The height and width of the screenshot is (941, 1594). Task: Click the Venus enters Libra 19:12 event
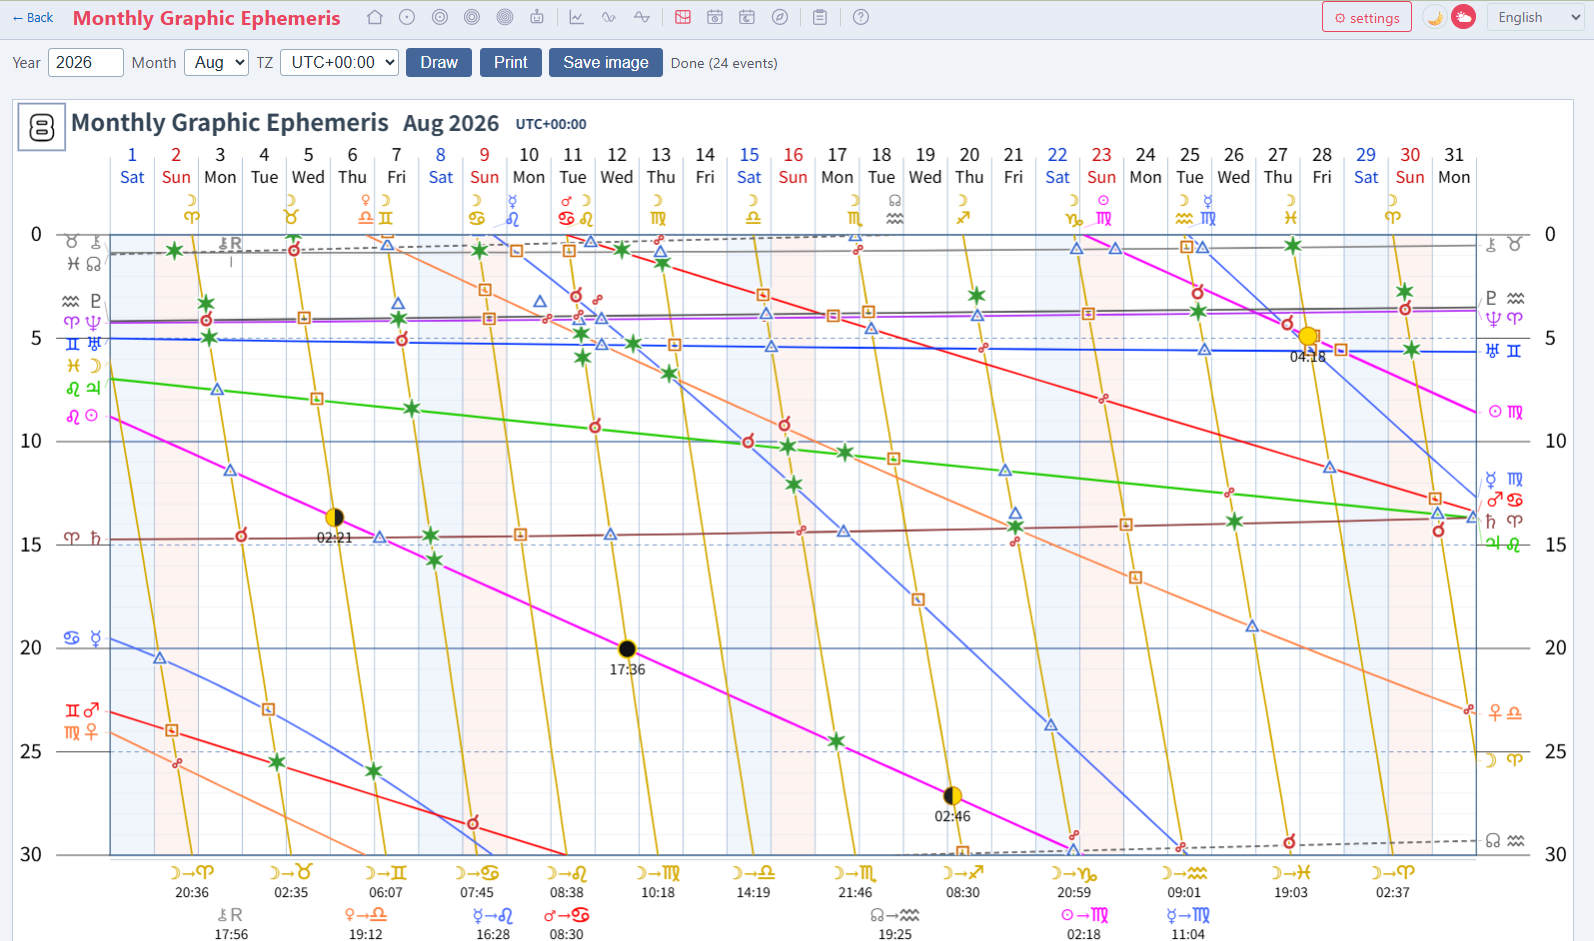coord(366,924)
